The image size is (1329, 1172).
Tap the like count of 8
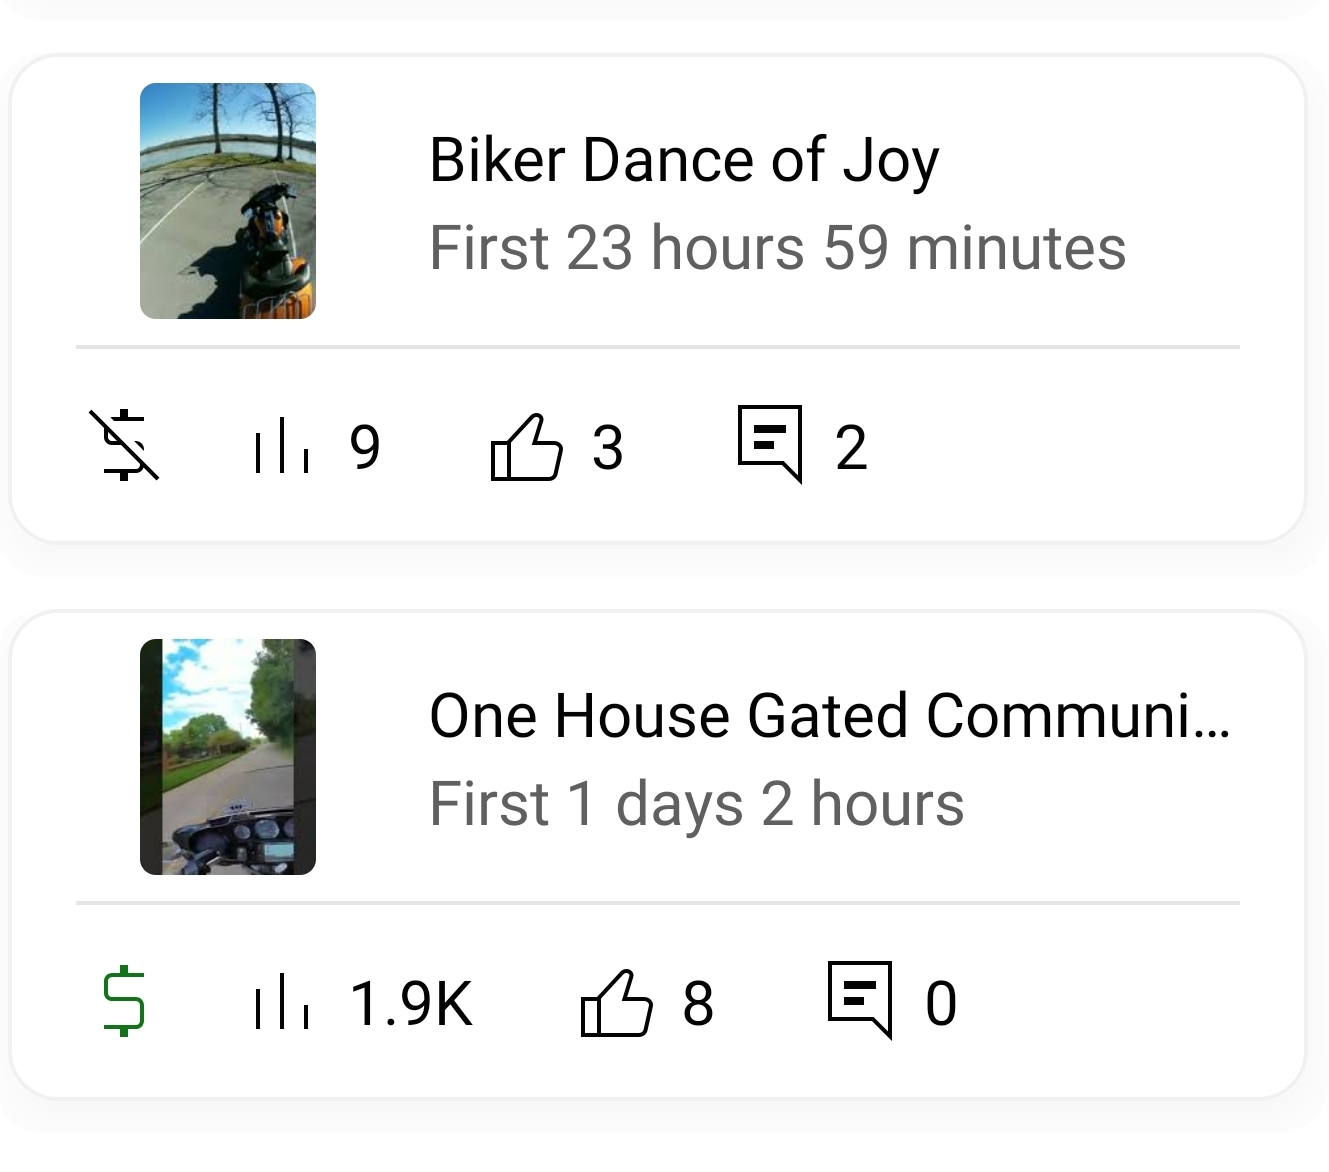click(x=698, y=1003)
